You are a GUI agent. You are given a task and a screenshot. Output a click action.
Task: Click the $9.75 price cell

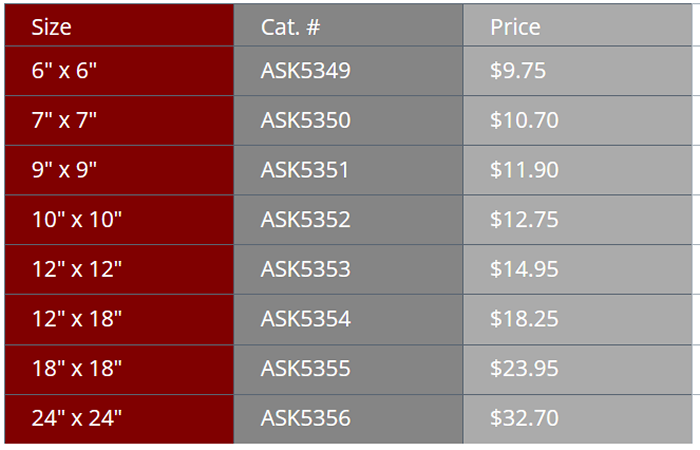(x=518, y=72)
